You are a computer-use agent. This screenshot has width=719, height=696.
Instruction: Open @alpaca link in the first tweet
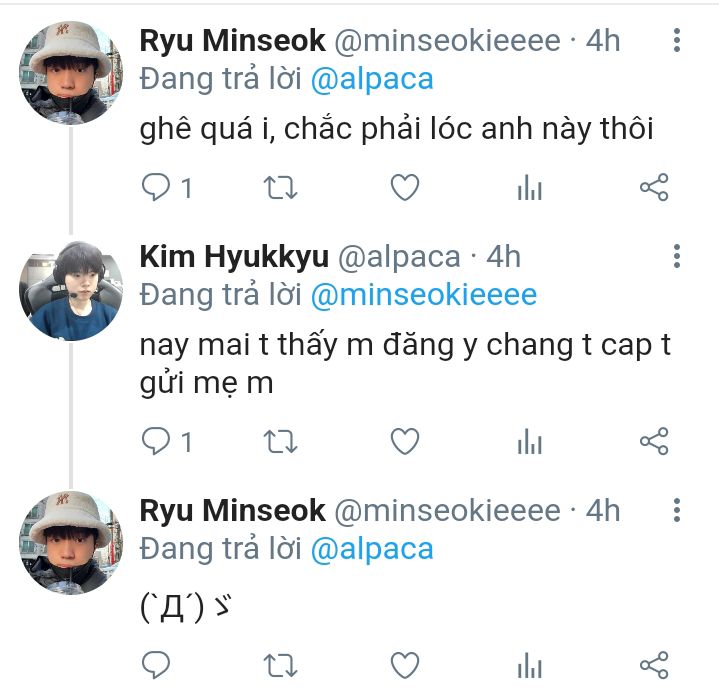372,79
